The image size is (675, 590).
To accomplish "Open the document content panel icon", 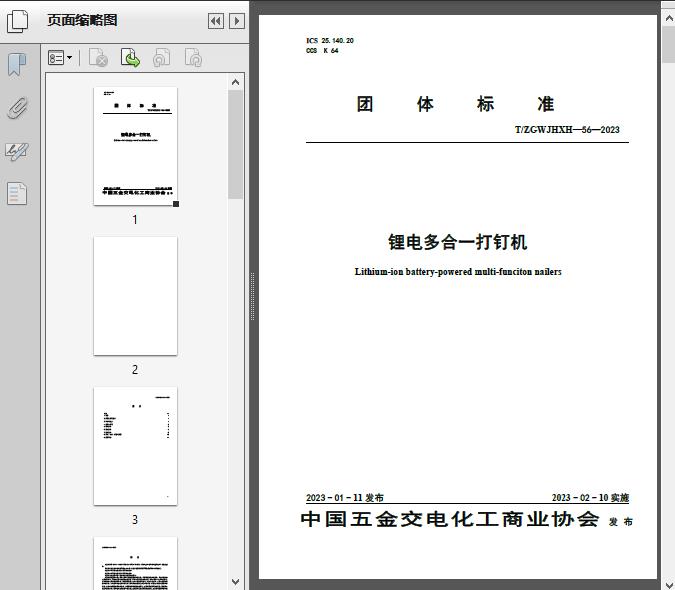I will point(17,194).
